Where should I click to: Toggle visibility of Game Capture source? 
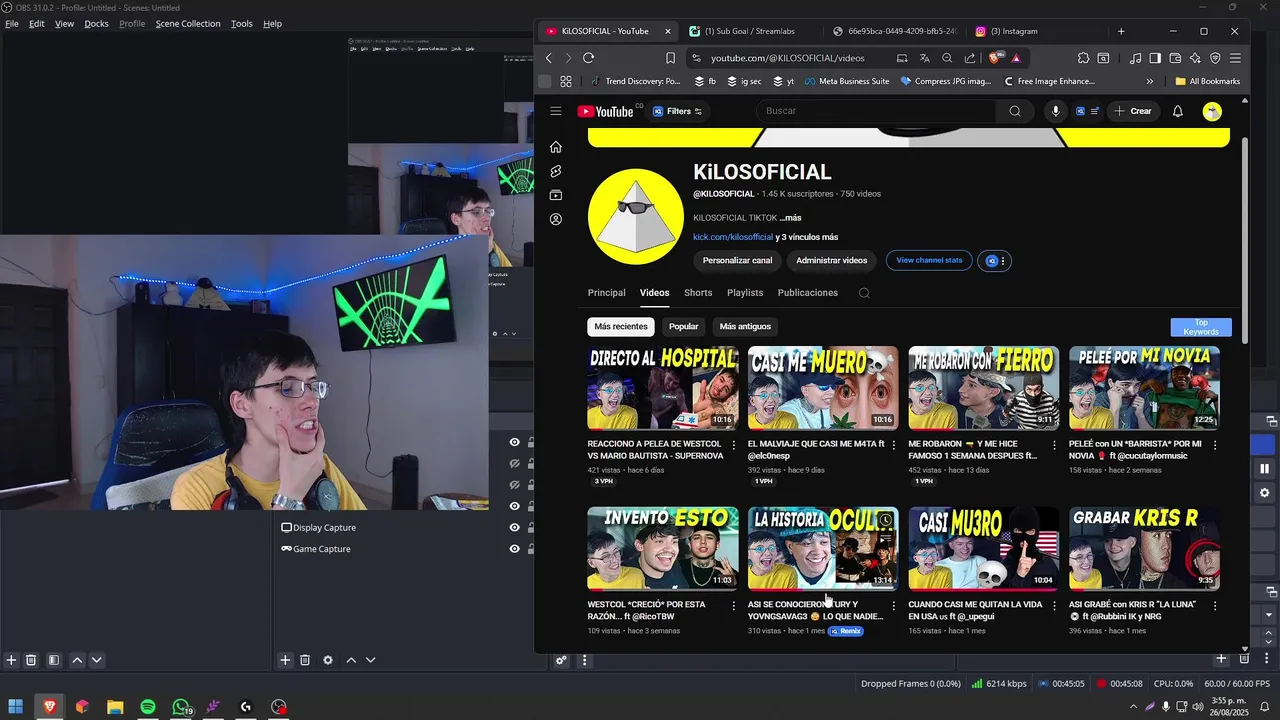click(515, 548)
